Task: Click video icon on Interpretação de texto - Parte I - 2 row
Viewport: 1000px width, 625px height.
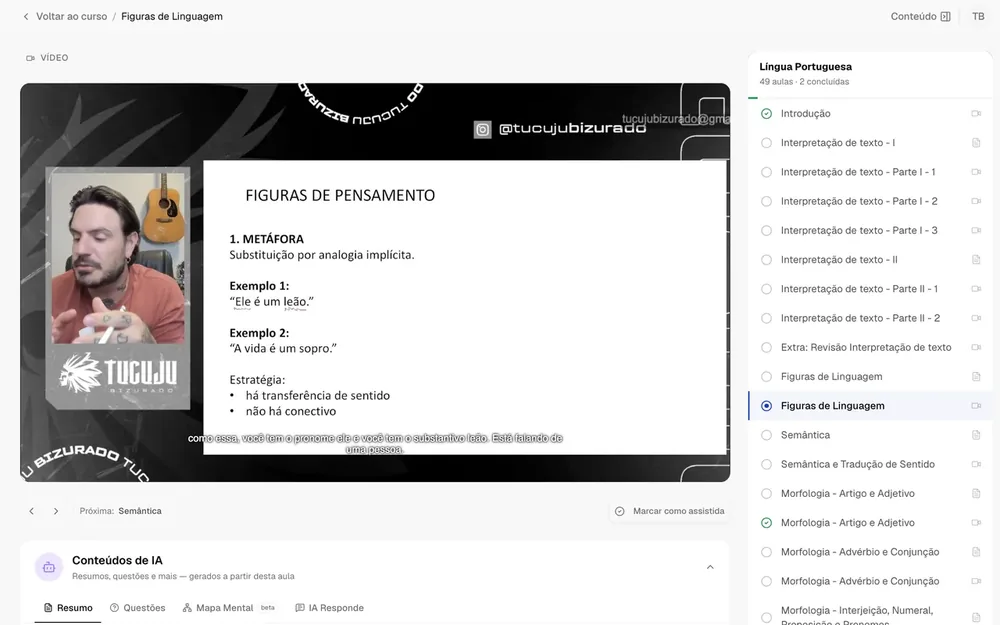Action: [x=976, y=202]
